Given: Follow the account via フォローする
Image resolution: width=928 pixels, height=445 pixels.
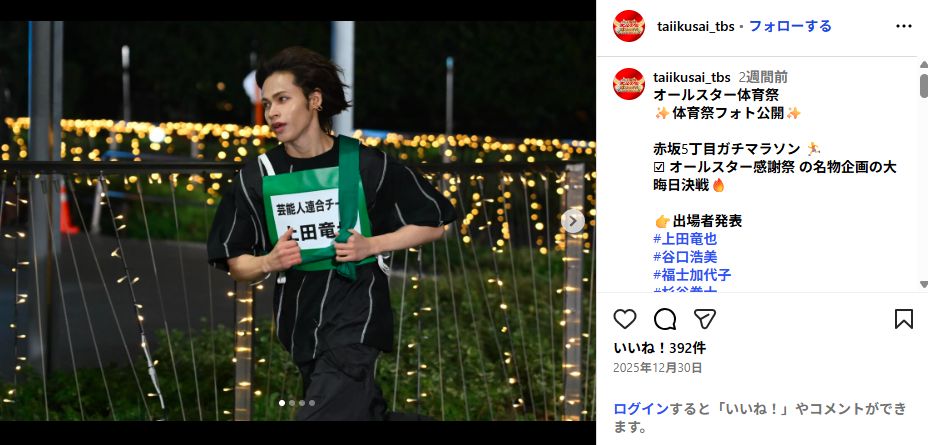Looking at the screenshot, I should pyautogui.click(x=790, y=26).
